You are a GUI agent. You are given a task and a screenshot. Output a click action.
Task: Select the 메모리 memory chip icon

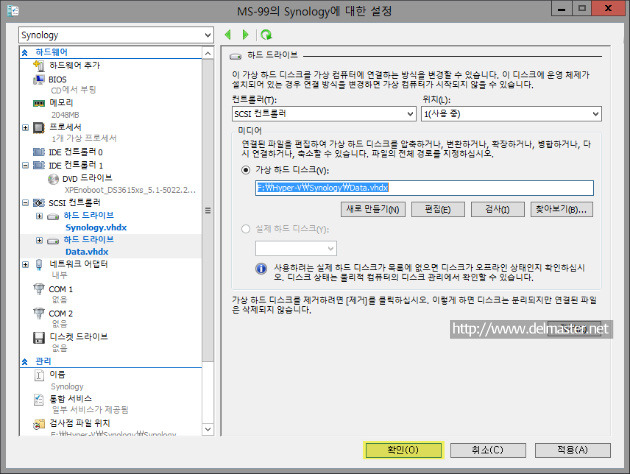(39, 103)
